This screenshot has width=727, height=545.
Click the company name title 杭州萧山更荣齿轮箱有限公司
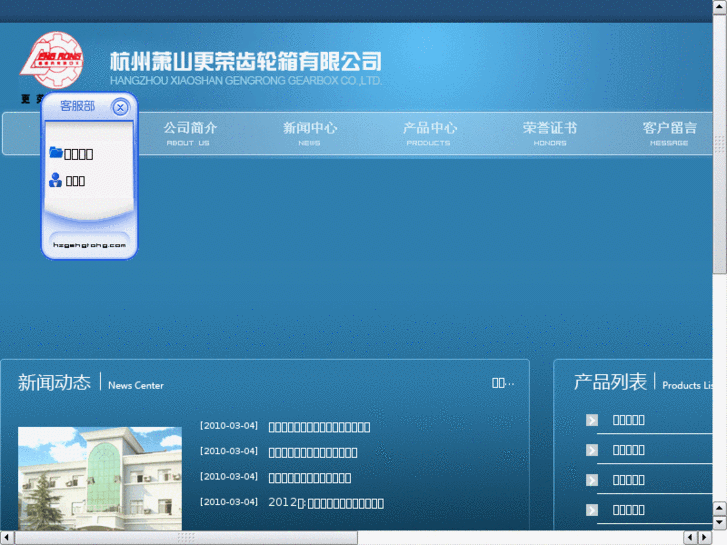pyautogui.click(x=246, y=61)
